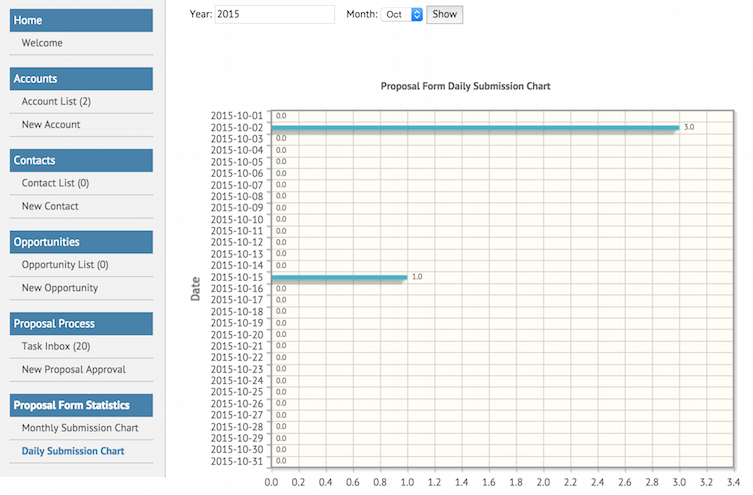Open the Monthly Submission Chart
The width and height of the screenshot is (753, 495).
[x=80, y=428]
